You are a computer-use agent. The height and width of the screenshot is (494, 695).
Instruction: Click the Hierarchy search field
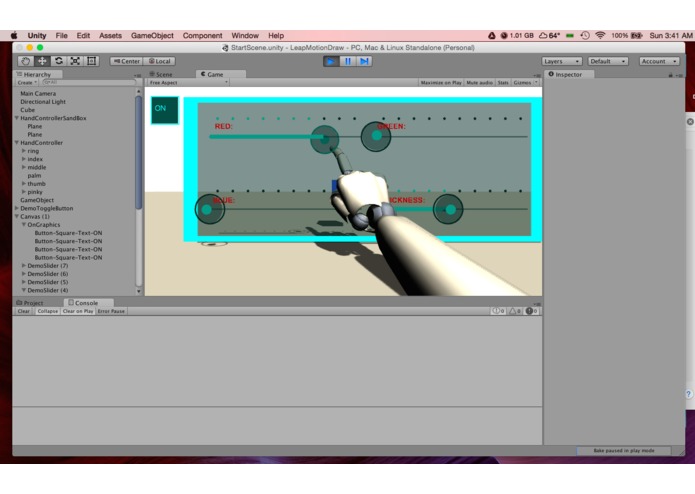(89, 82)
